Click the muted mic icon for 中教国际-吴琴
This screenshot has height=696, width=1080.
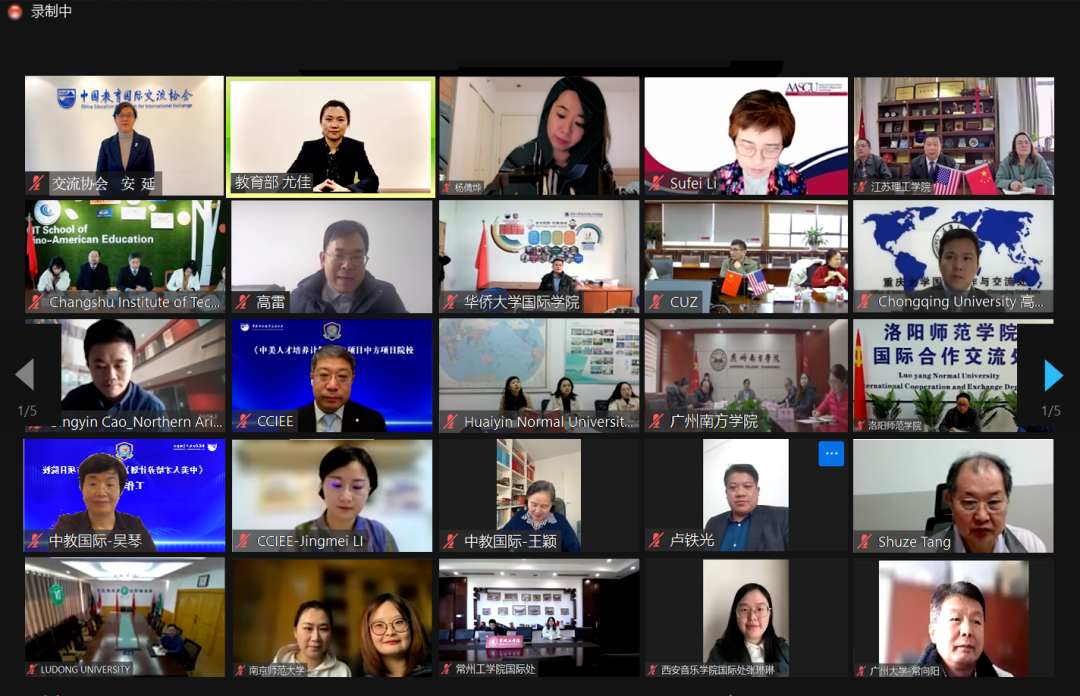(x=37, y=542)
